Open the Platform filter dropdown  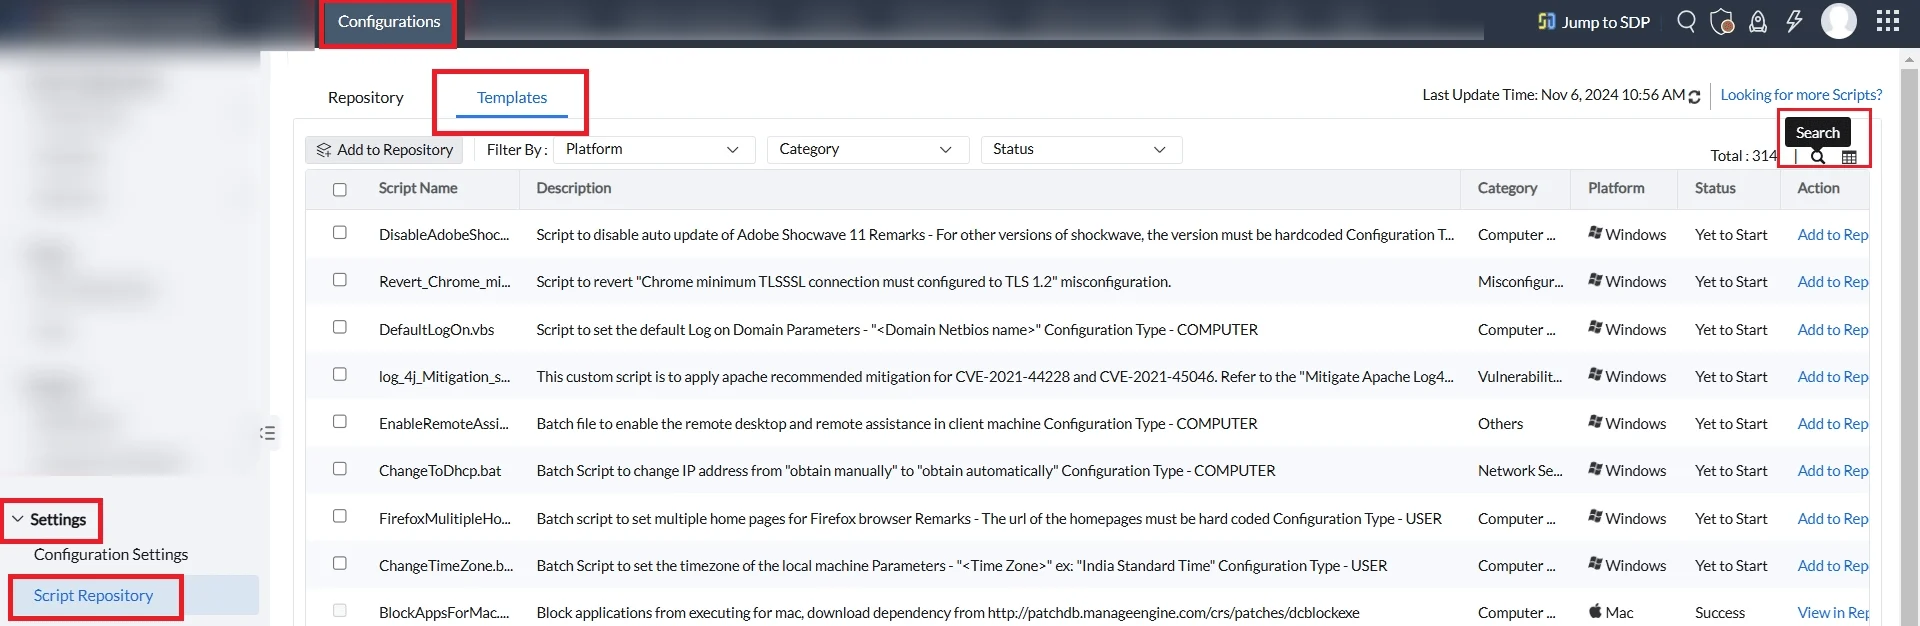point(654,149)
